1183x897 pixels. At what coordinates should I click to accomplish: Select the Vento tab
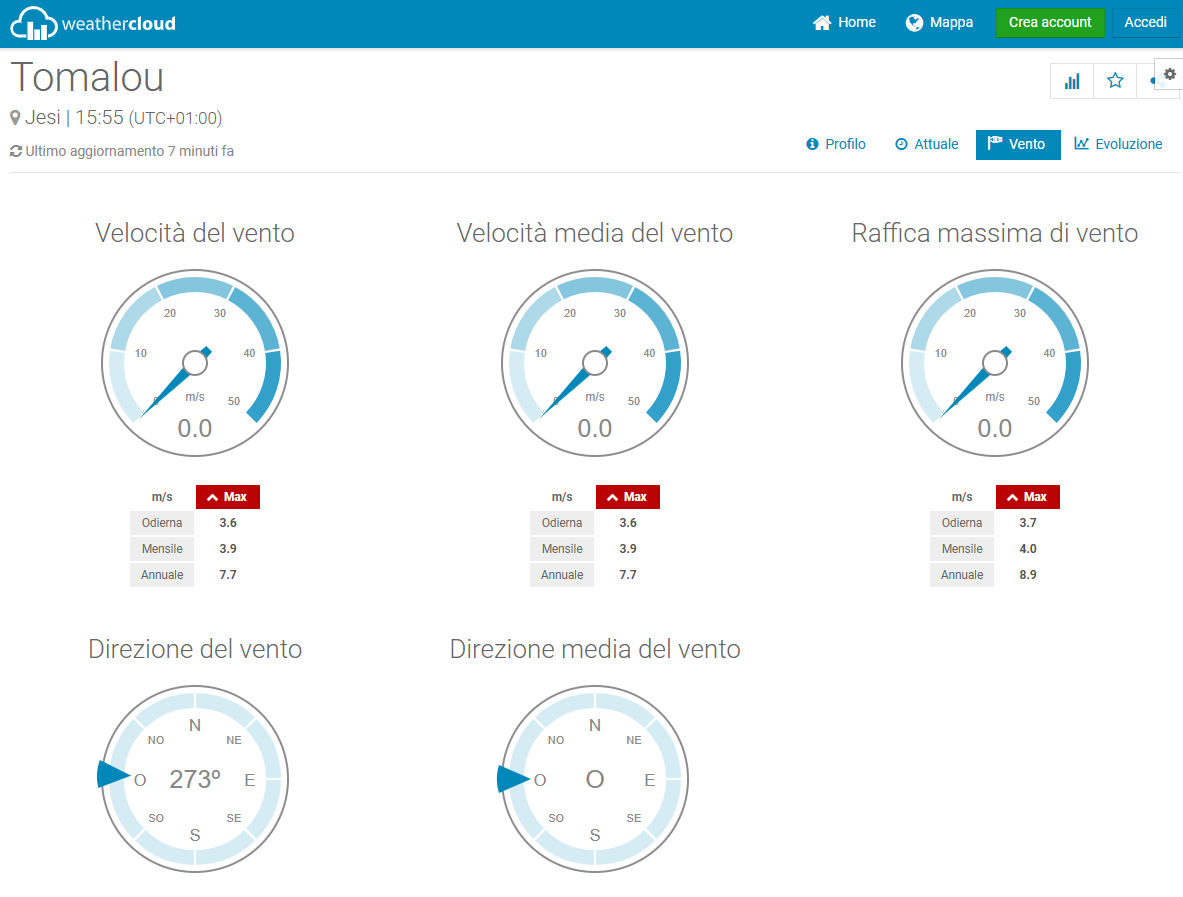(1017, 144)
